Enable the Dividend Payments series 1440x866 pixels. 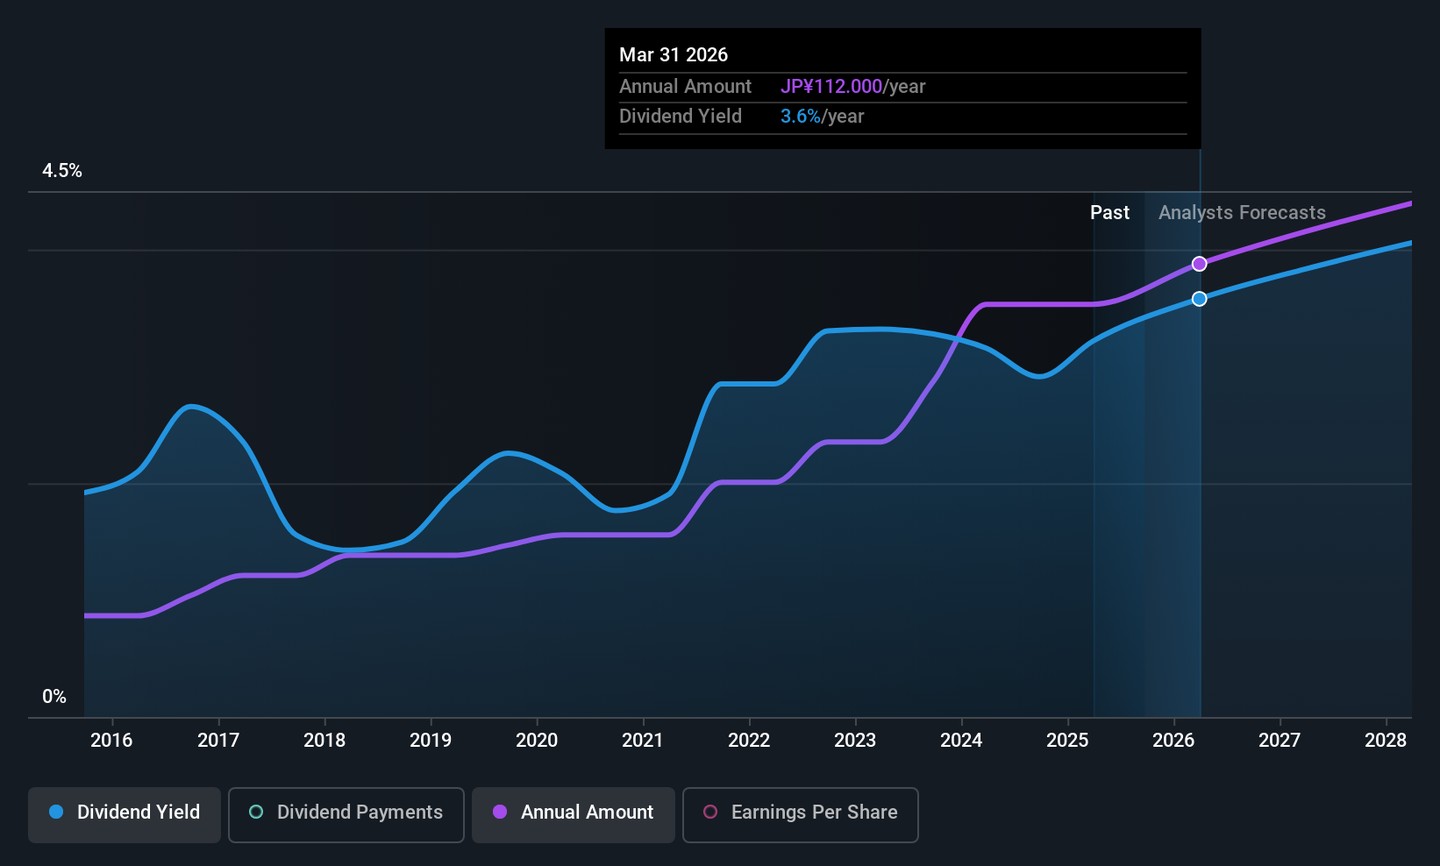tap(346, 813)
